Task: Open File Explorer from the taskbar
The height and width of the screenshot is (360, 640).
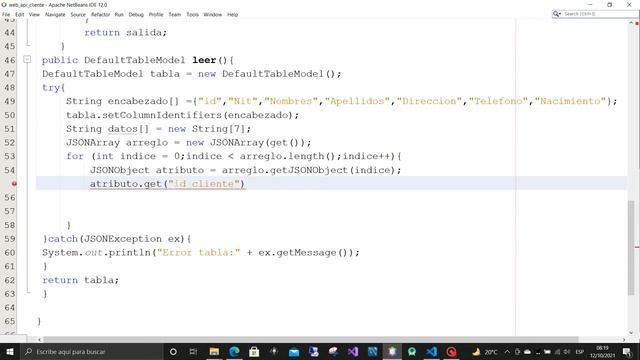Action: click(x=214, y=351)
